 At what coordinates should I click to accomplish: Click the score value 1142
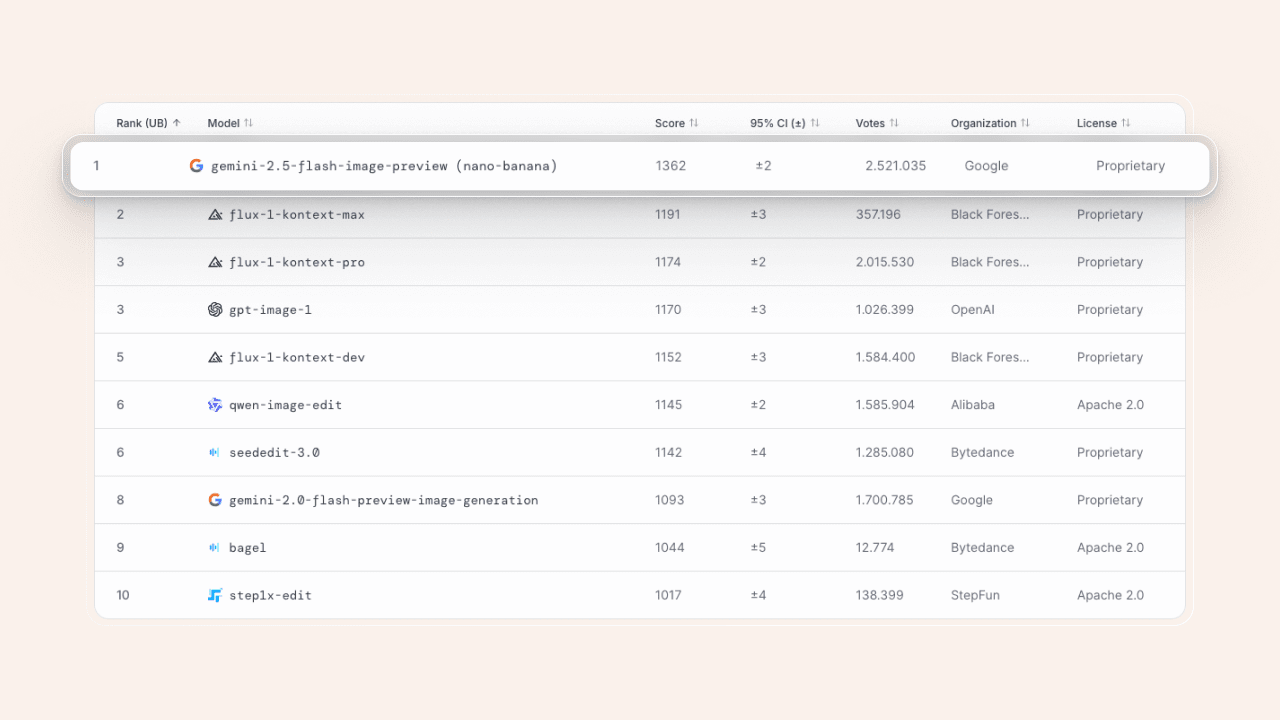(x=668, y=452)
